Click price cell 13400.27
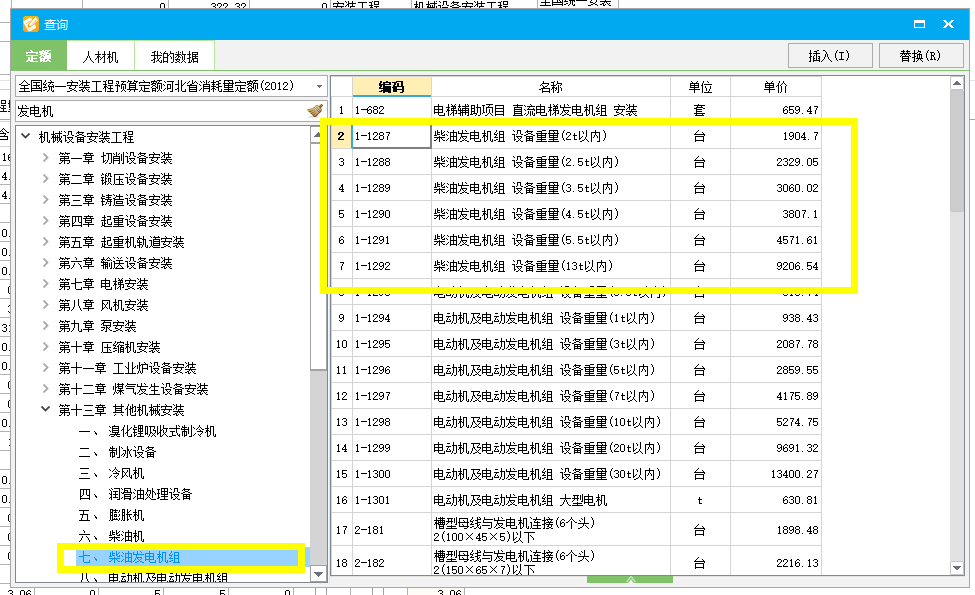The height and width of the screenshot is (595, 975). point(775,474)
